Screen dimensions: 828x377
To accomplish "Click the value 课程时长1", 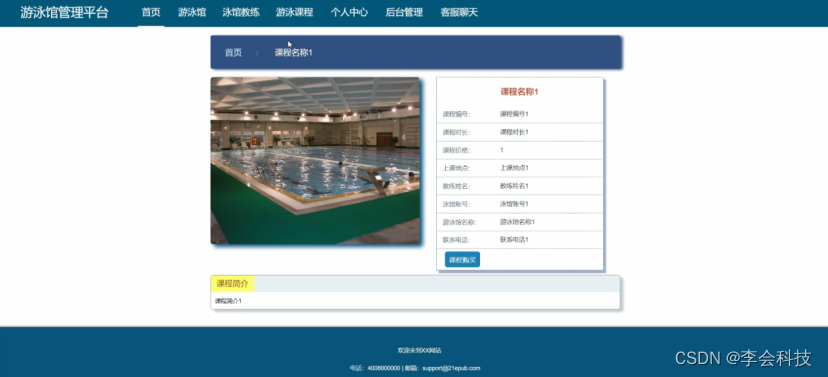I will click(x=514, y=132).
